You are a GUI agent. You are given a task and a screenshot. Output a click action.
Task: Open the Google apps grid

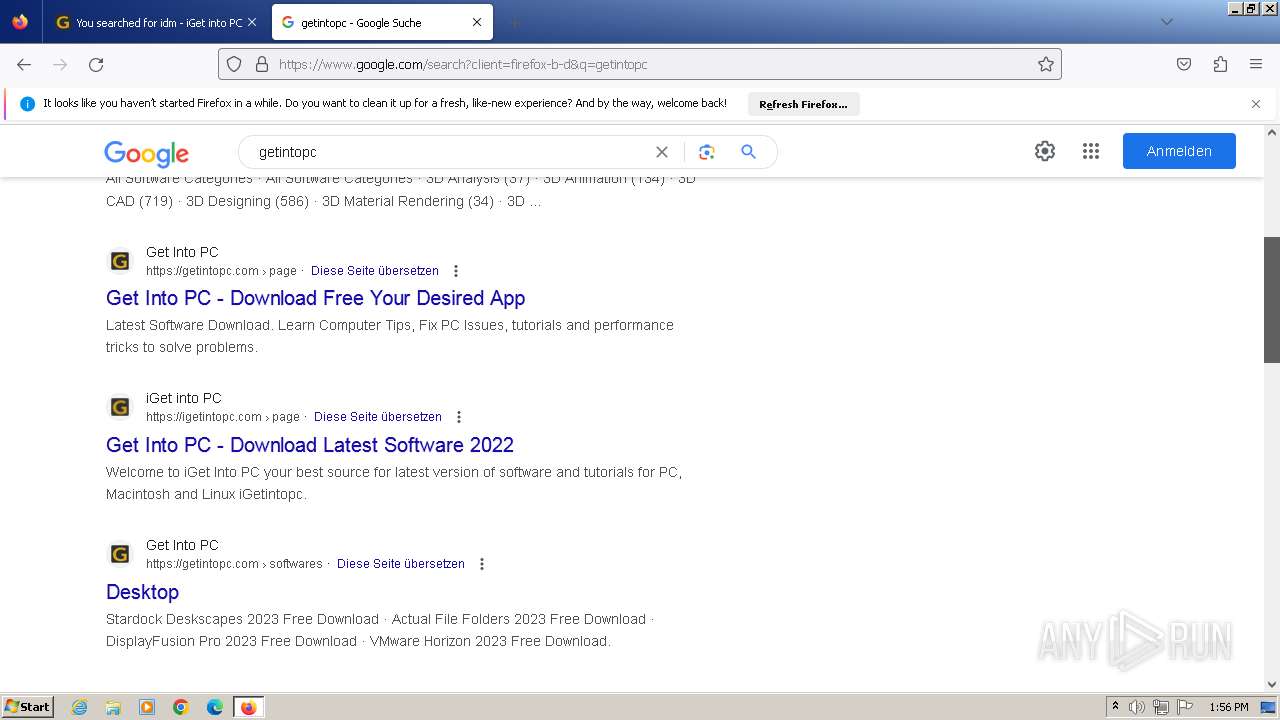(1091, 151)
